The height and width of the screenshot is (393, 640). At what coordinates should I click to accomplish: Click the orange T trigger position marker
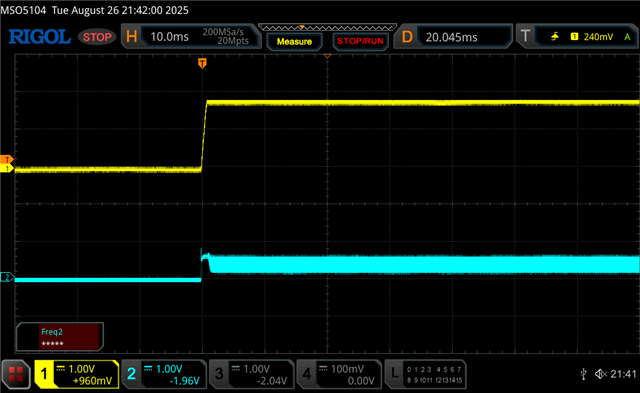coord(202,63)
